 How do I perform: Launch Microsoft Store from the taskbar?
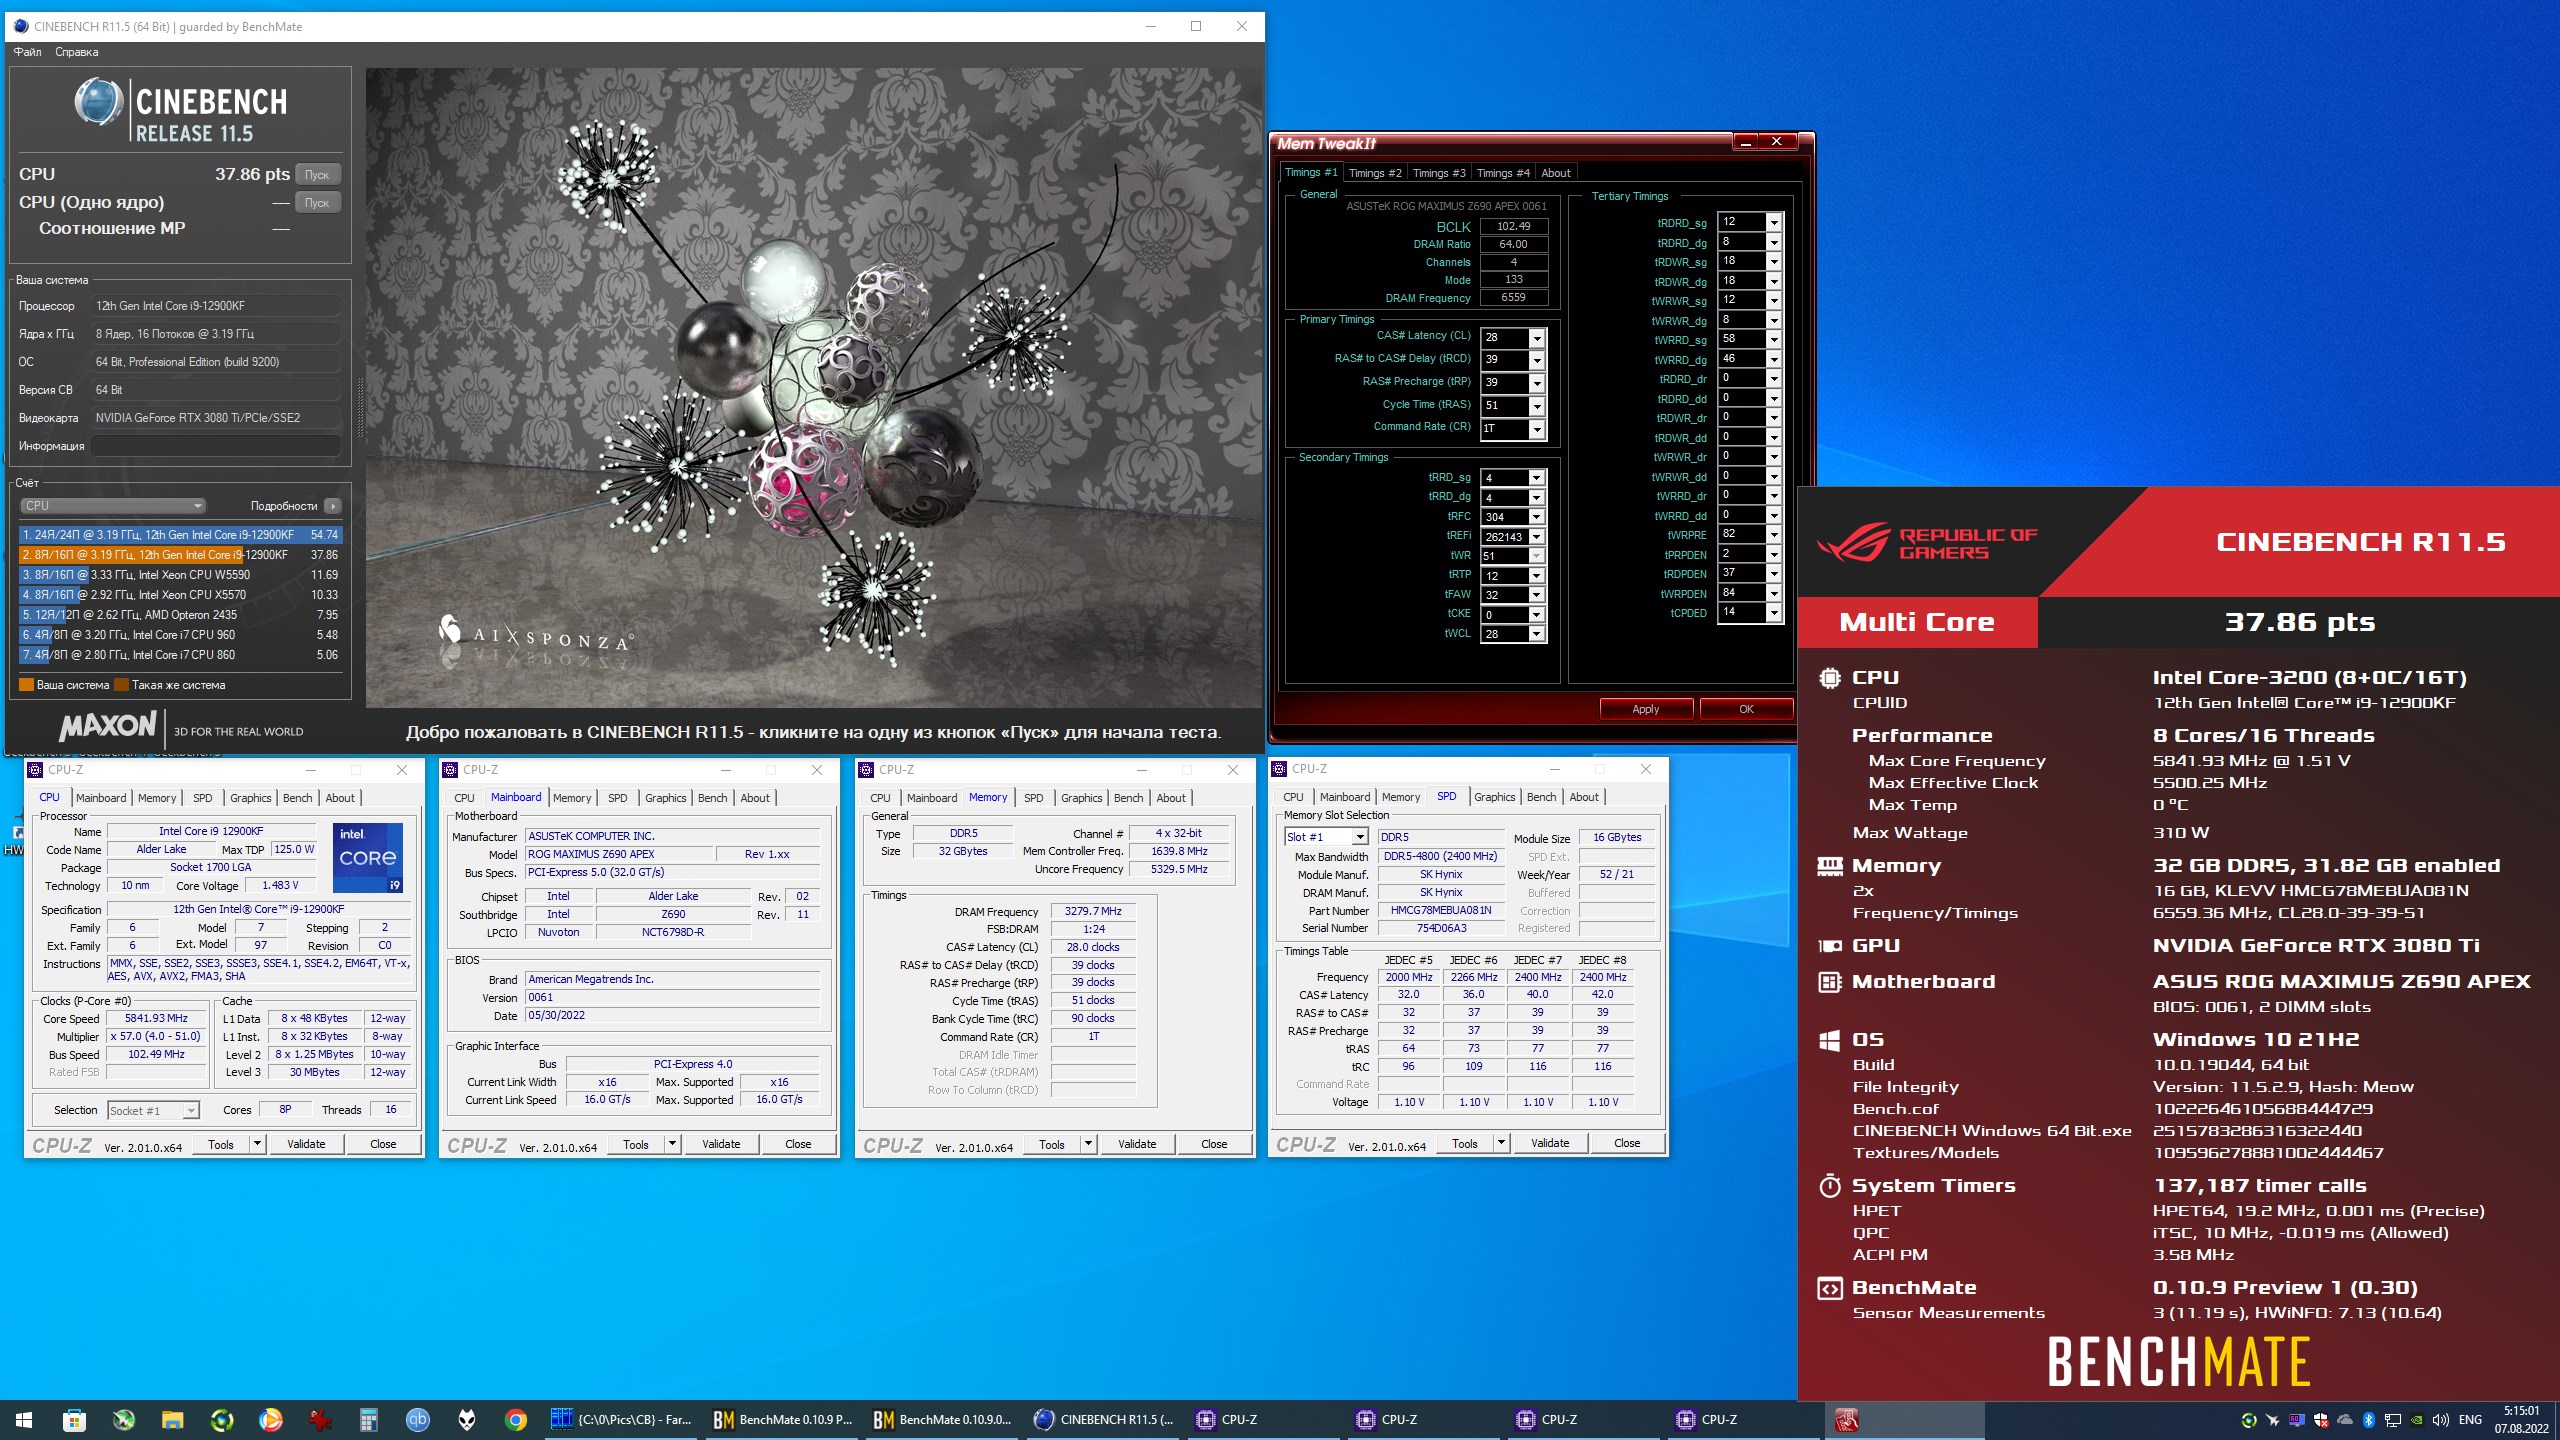click(74, 1419)
